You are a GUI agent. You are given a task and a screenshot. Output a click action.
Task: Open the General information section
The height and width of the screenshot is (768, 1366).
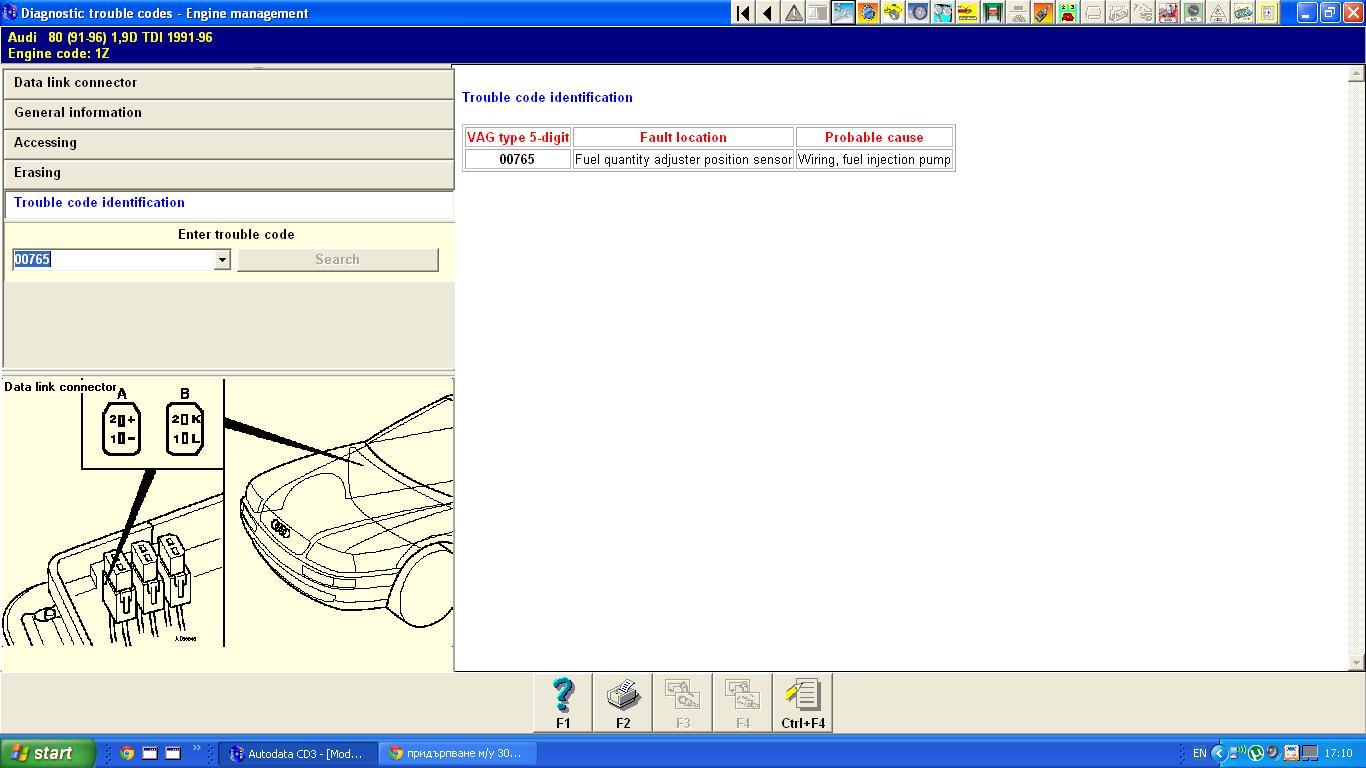point(229,113)
